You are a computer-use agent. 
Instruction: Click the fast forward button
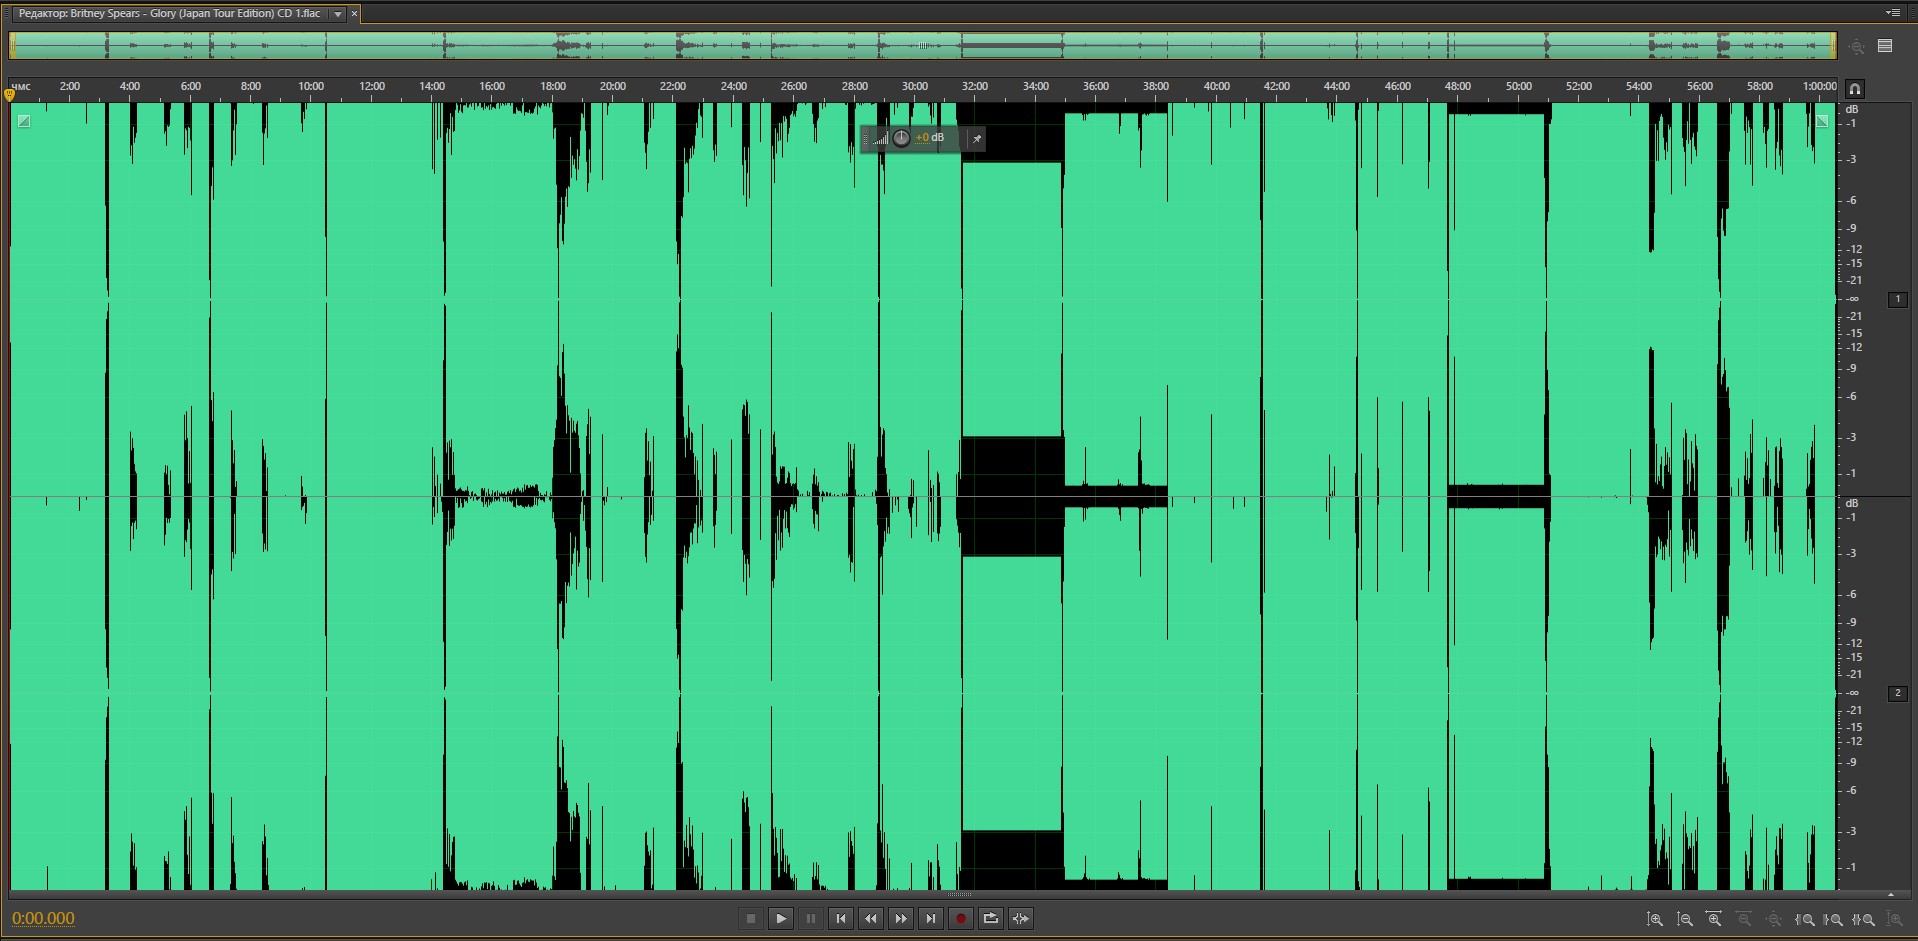901,918
